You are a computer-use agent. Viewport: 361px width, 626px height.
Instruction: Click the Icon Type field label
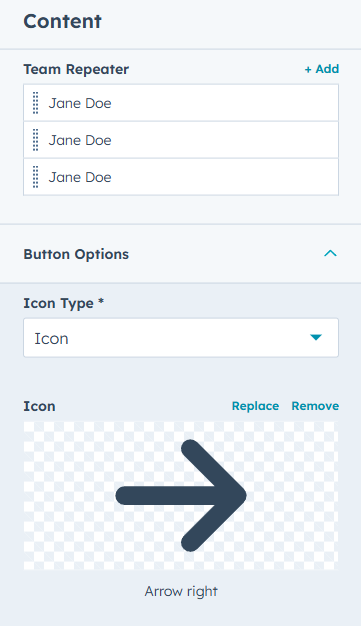tap(58, 303)
